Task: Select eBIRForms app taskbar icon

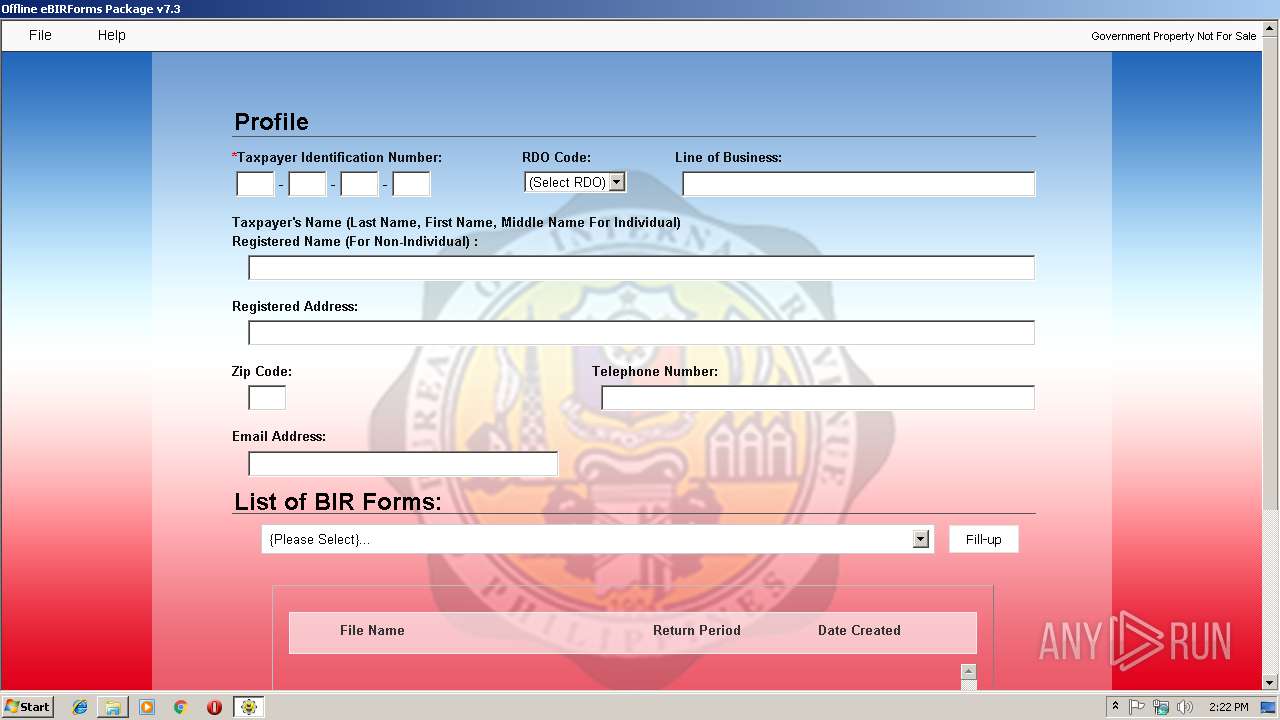Action: tap(248, 707)
